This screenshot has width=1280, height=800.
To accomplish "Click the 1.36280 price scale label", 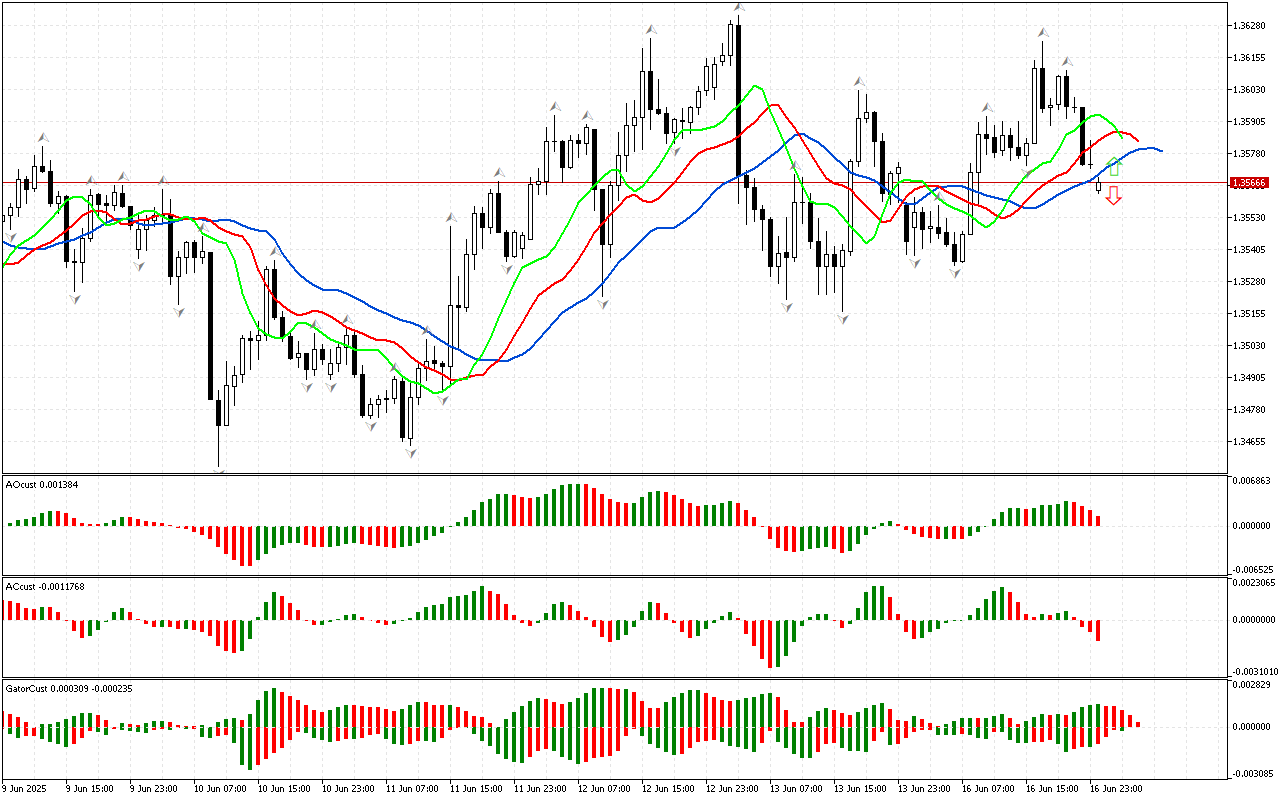I will coord(1250,26).
